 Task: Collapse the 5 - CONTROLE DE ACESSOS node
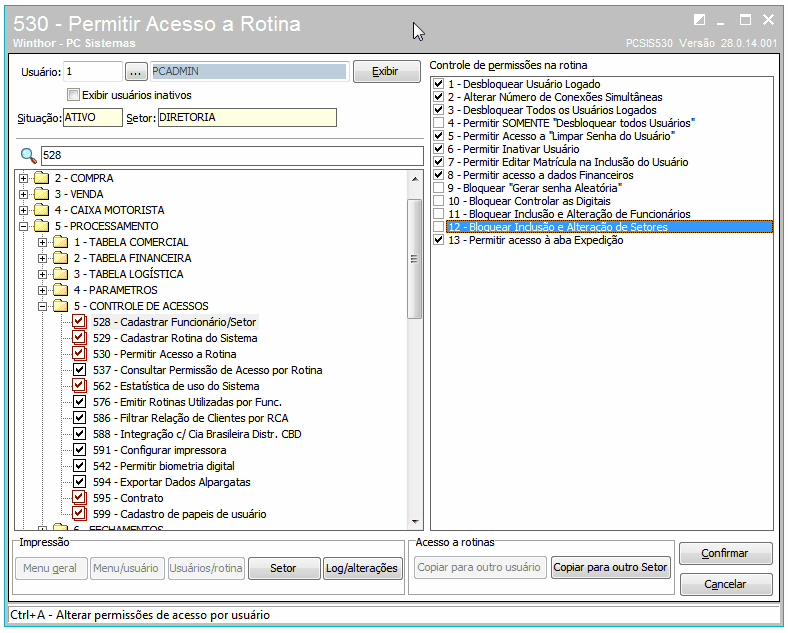(42, 306)
